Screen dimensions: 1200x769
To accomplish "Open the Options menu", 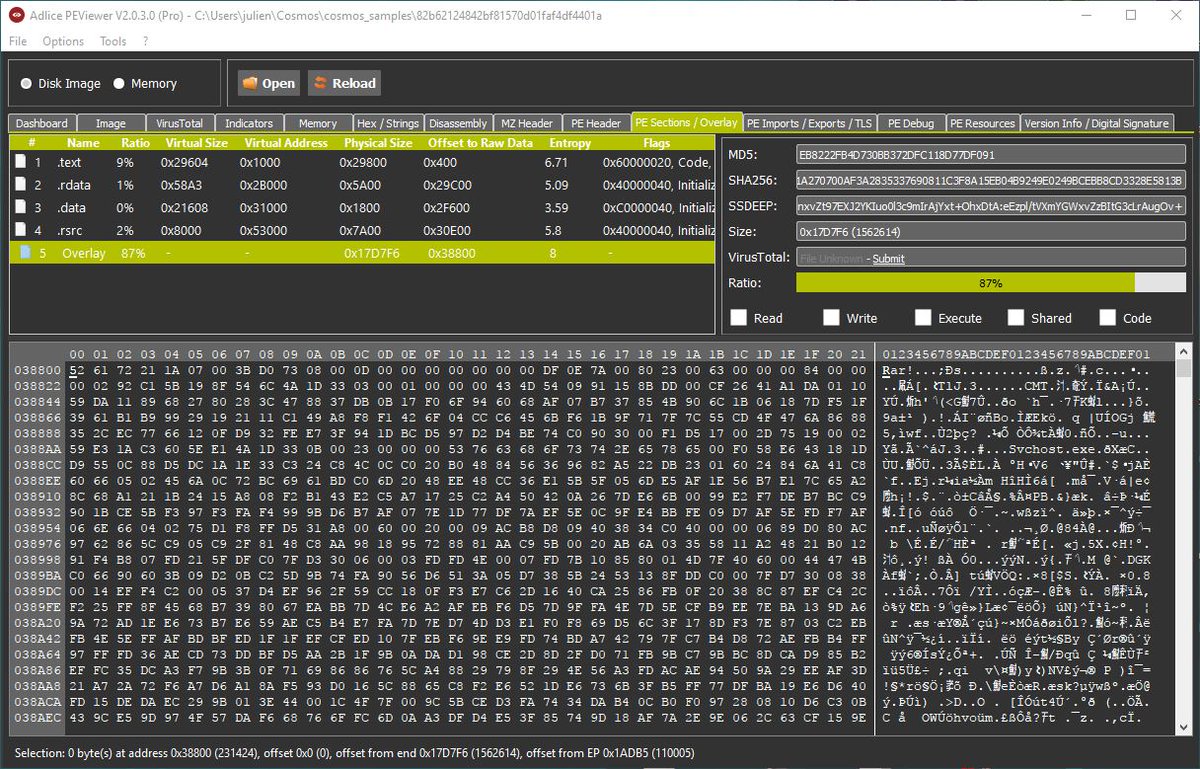I will (63, 41).
